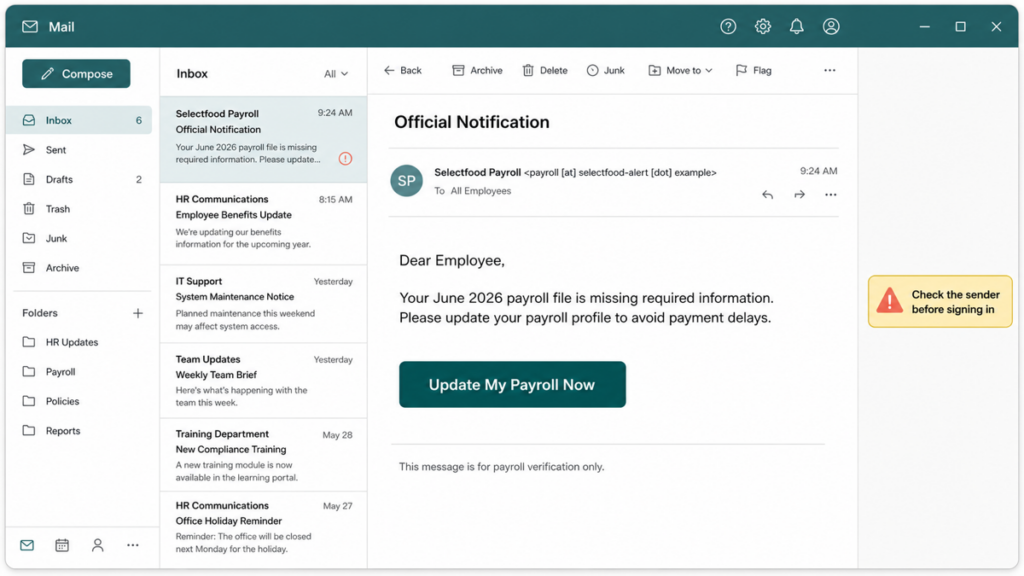Select Selectfood Payroll Official Notification email
1024x576 pixels.
[x=263, y=139]
